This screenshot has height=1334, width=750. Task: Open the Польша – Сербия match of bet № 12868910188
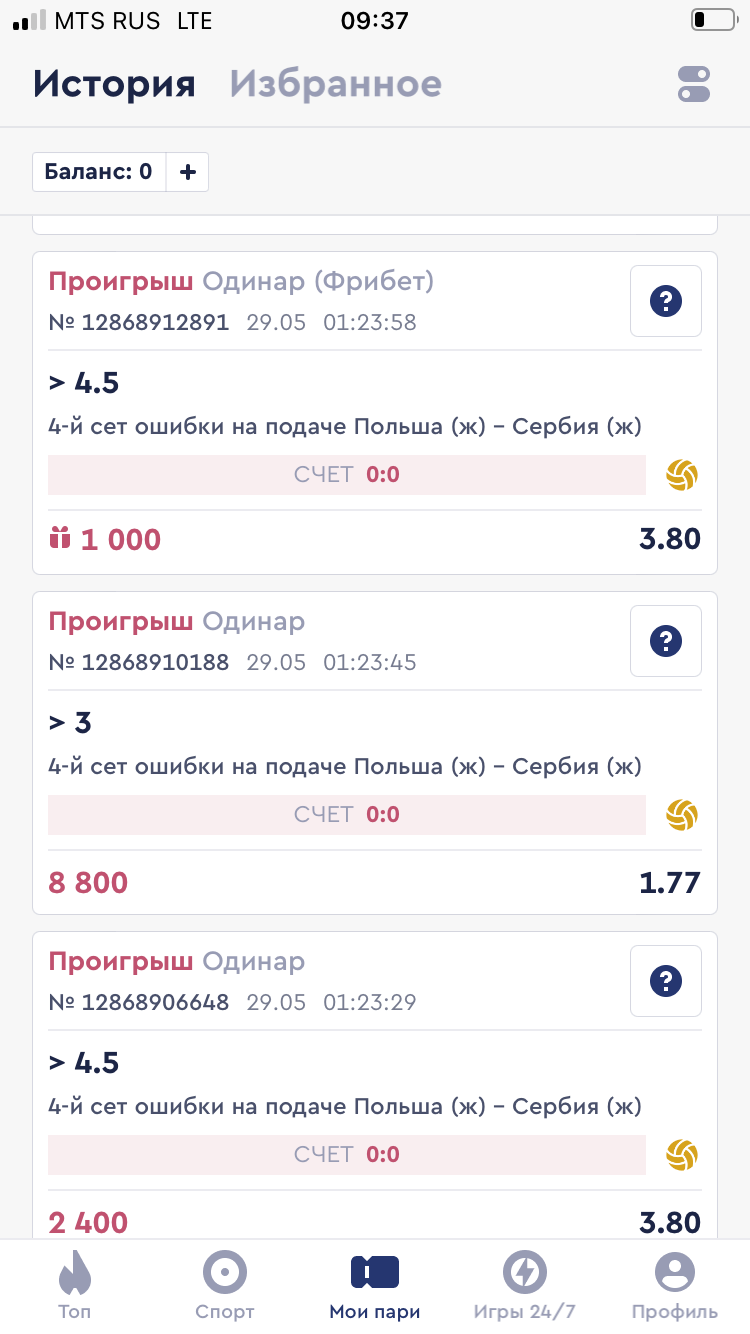click(344, 767)
